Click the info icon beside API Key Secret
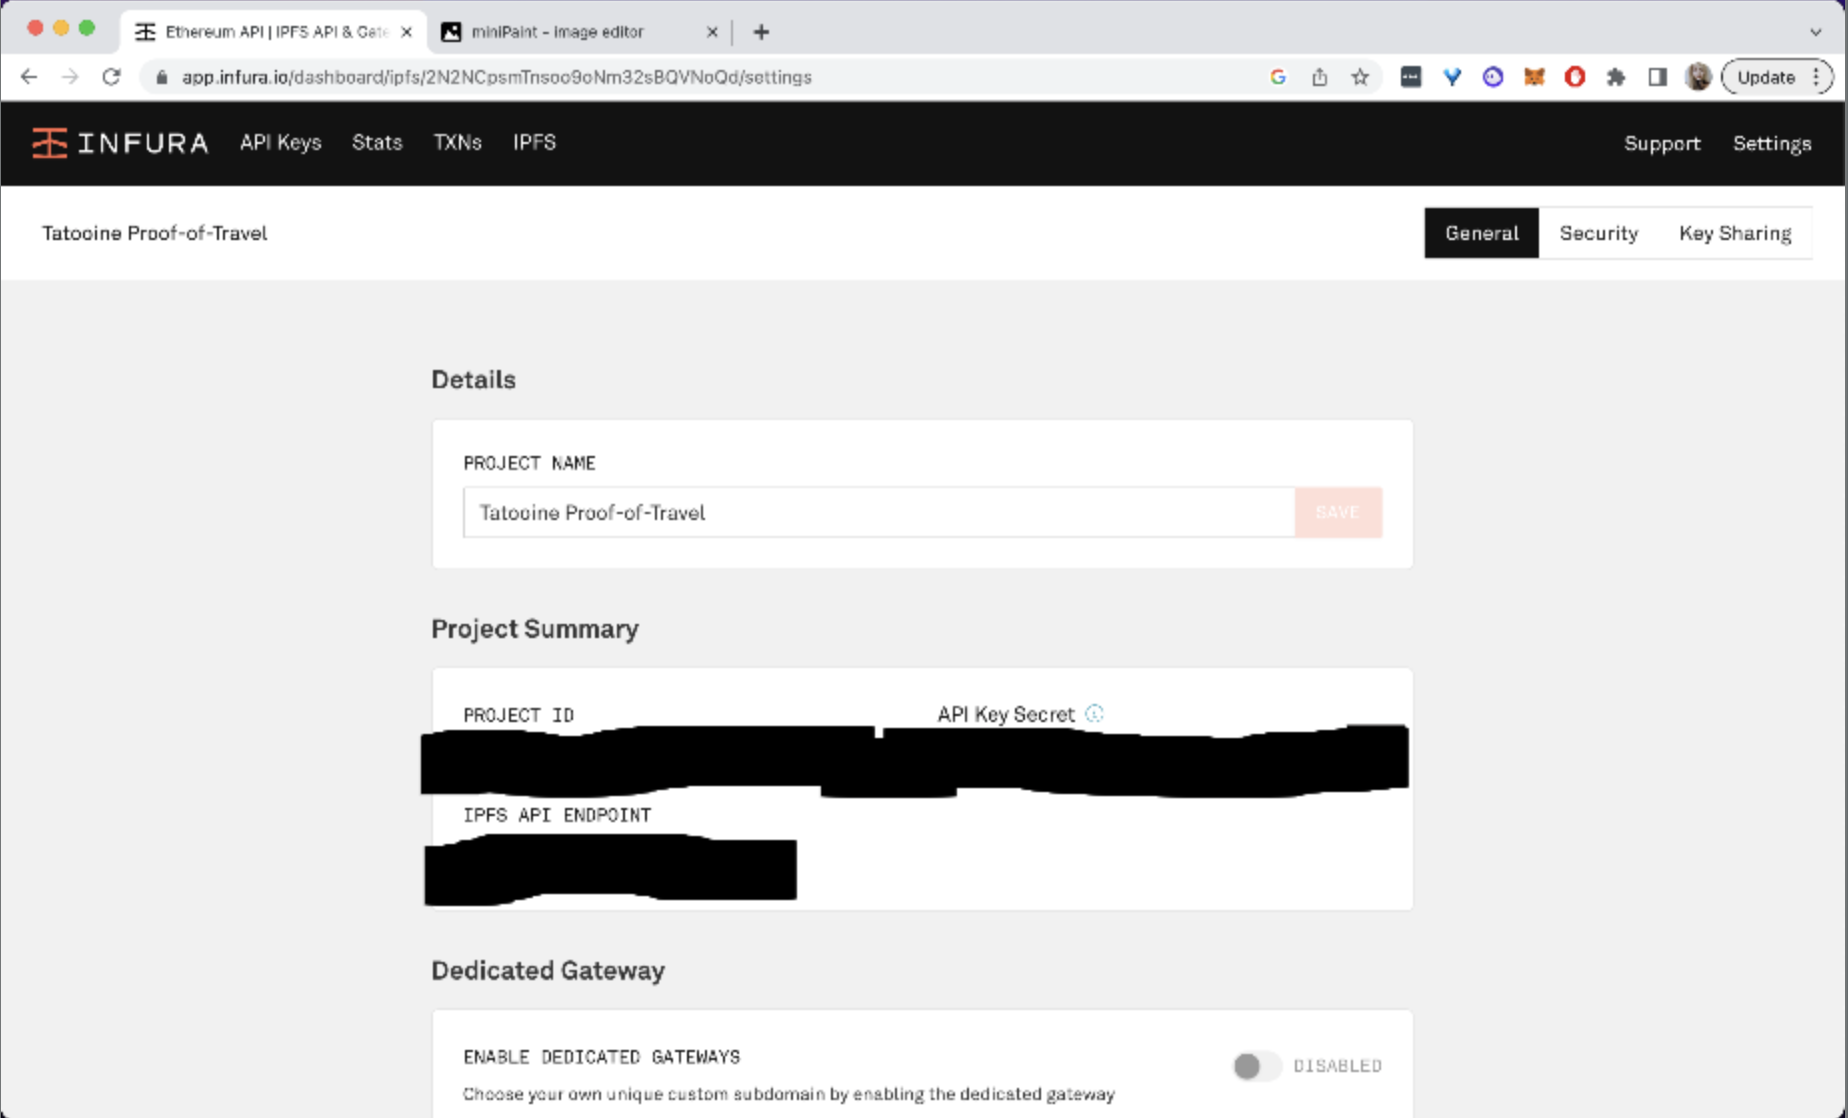The width and height of the screenshot is (1848, 1118). [1094, 713]
